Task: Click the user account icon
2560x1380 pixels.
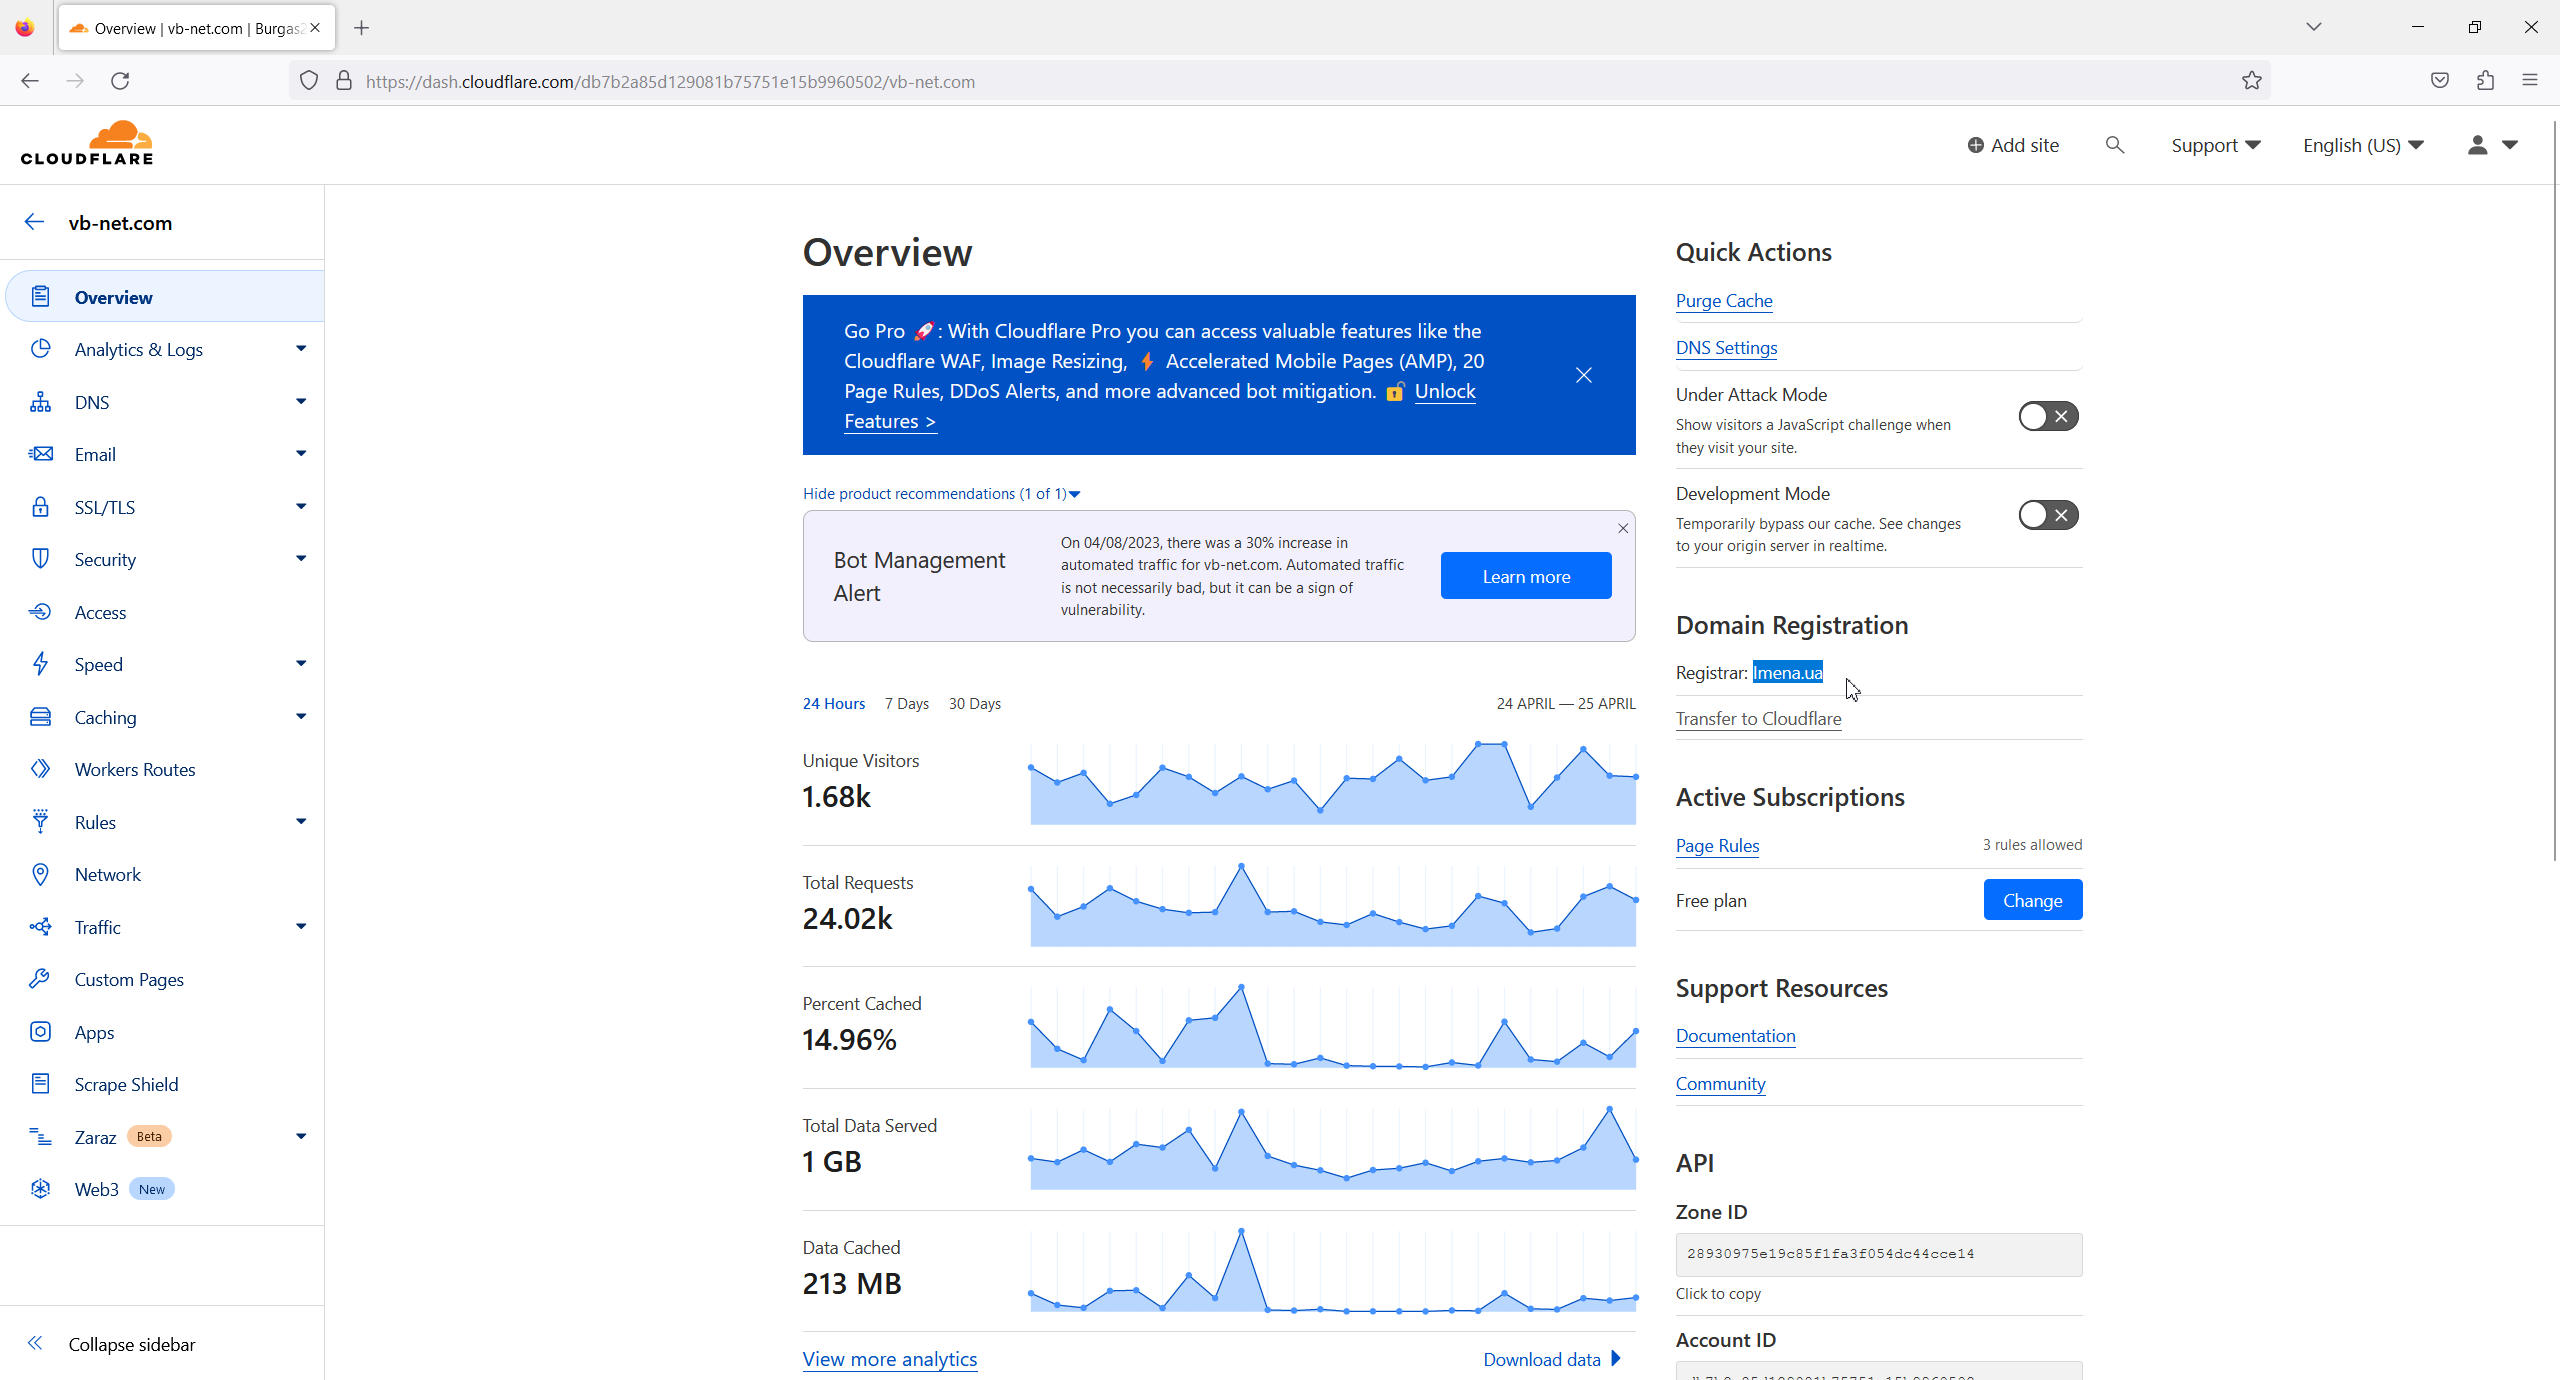Action: point(2477,145)
